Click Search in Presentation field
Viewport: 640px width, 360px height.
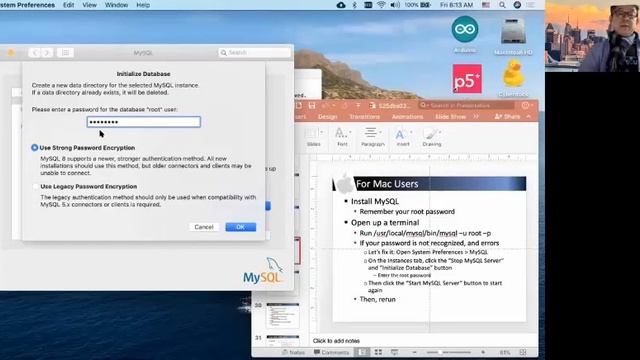(x=467, y=105)
